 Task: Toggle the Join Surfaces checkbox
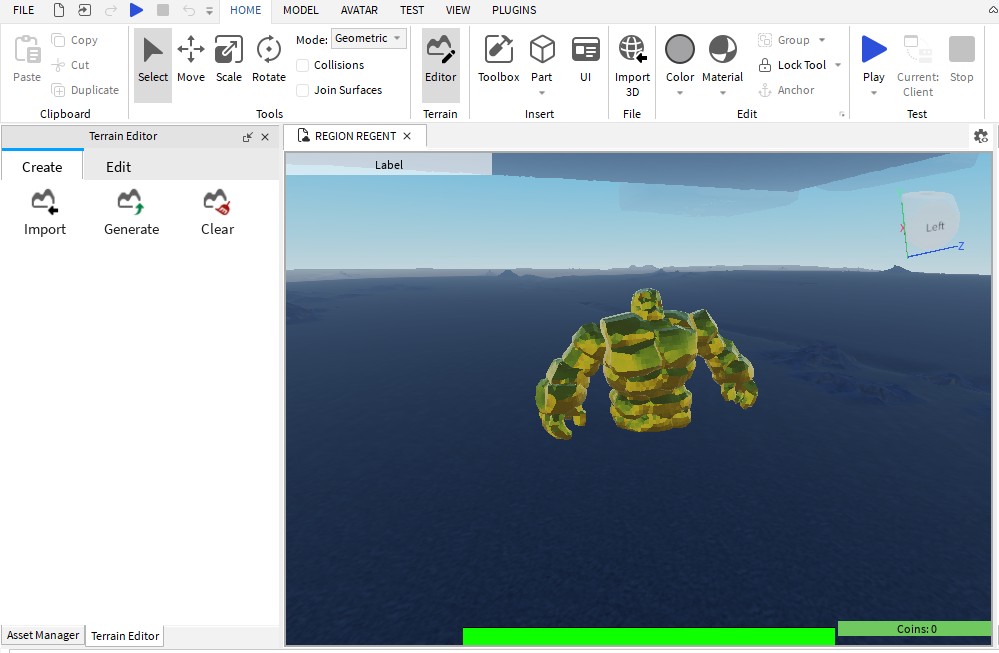pyautogui.click(x=303, y=90)
